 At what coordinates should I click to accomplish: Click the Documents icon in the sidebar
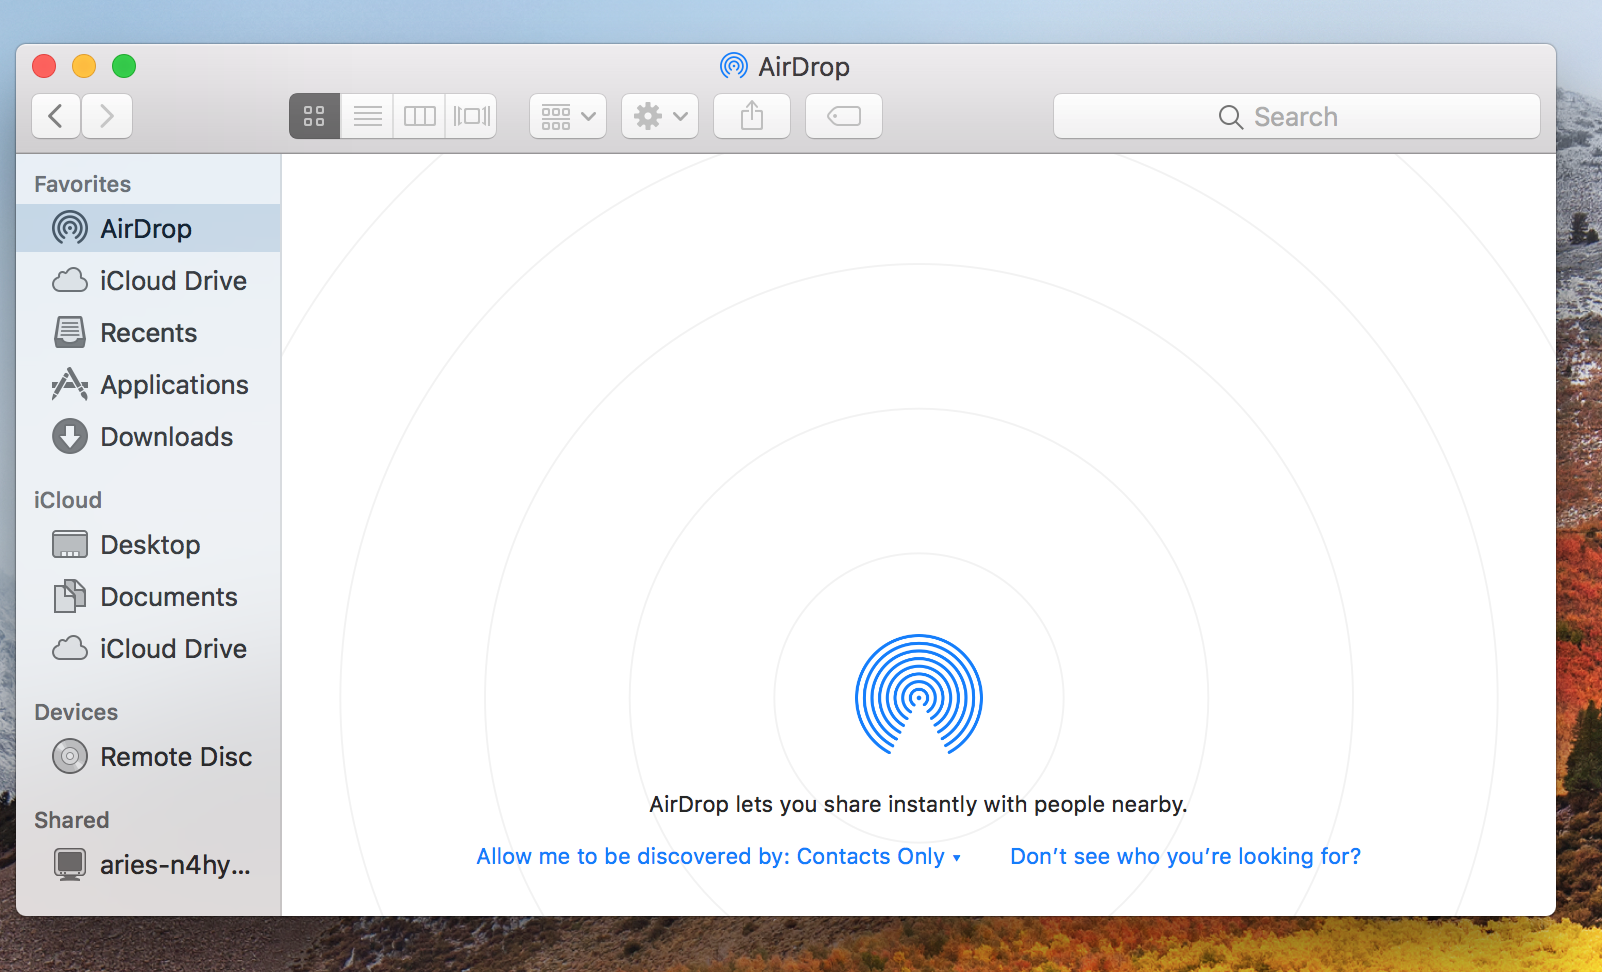[70, 596]
